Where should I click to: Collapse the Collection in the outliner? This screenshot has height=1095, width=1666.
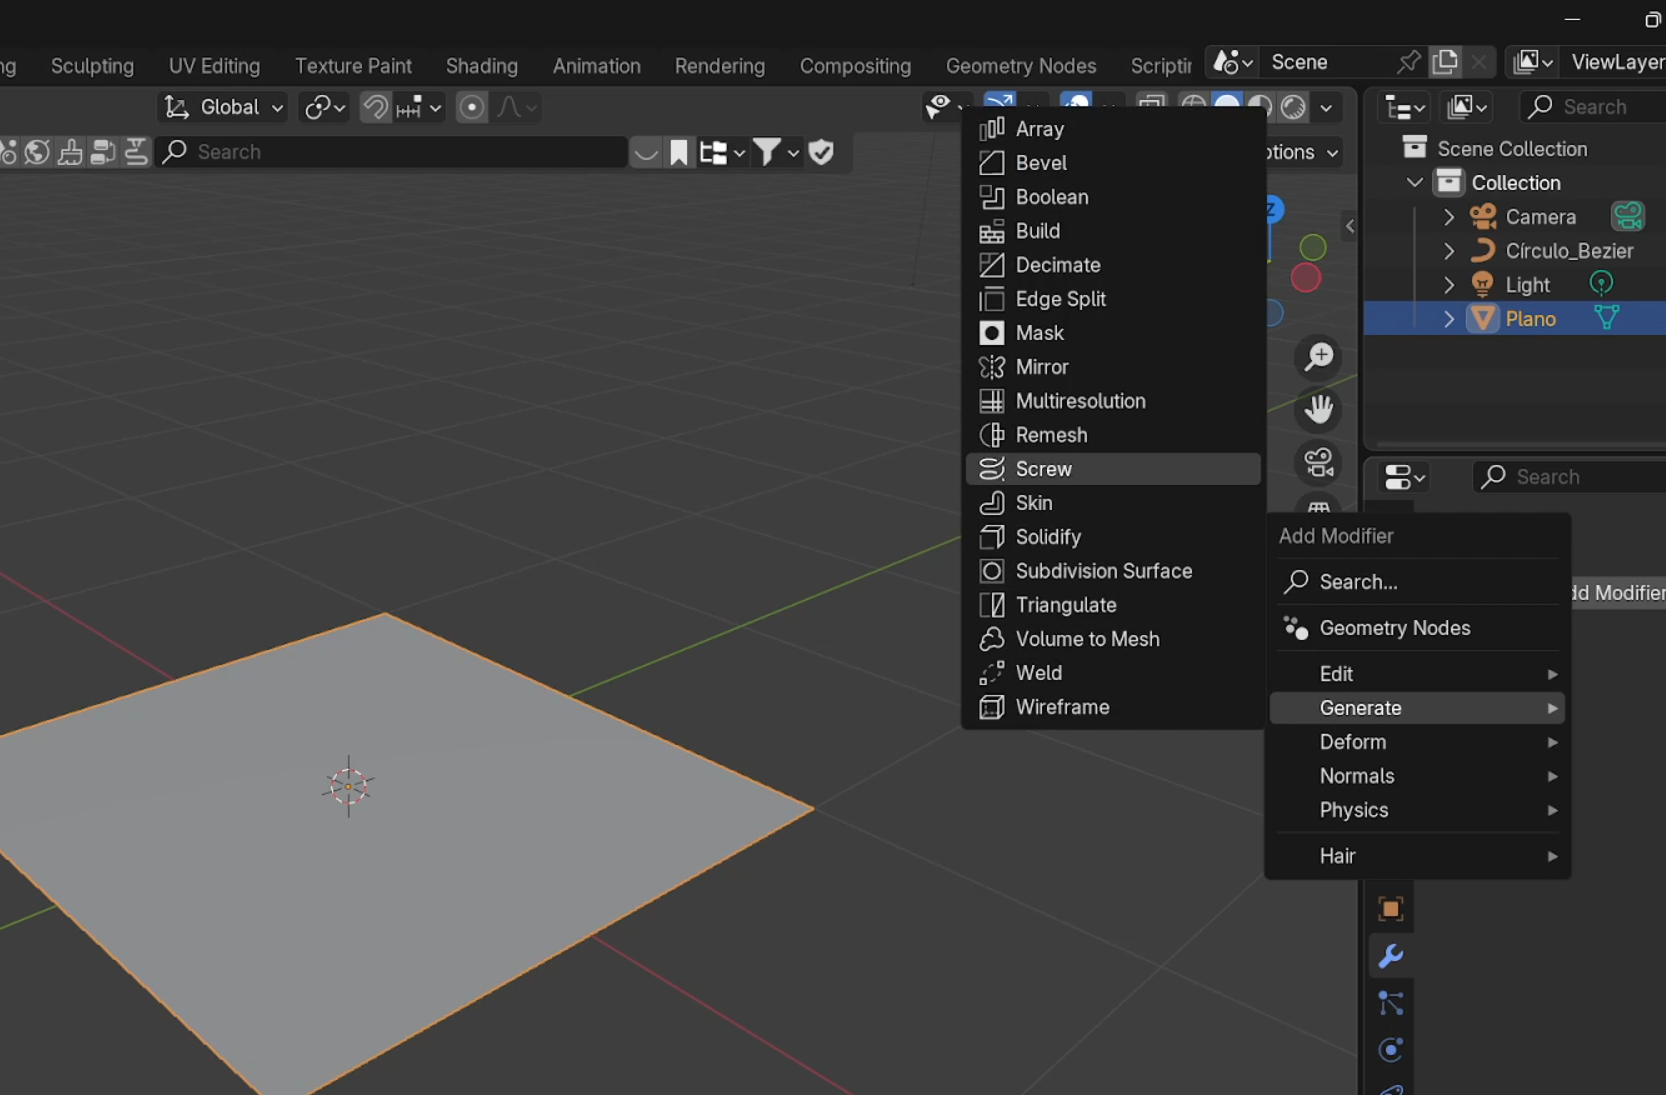[1415, 183]
